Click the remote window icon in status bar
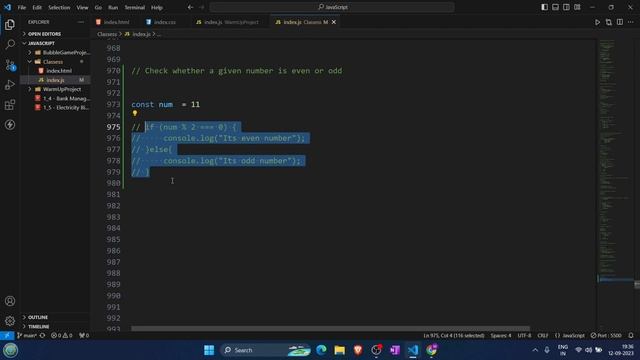The height and width of the screenshot is (360, 640). (x=7, y=336)
